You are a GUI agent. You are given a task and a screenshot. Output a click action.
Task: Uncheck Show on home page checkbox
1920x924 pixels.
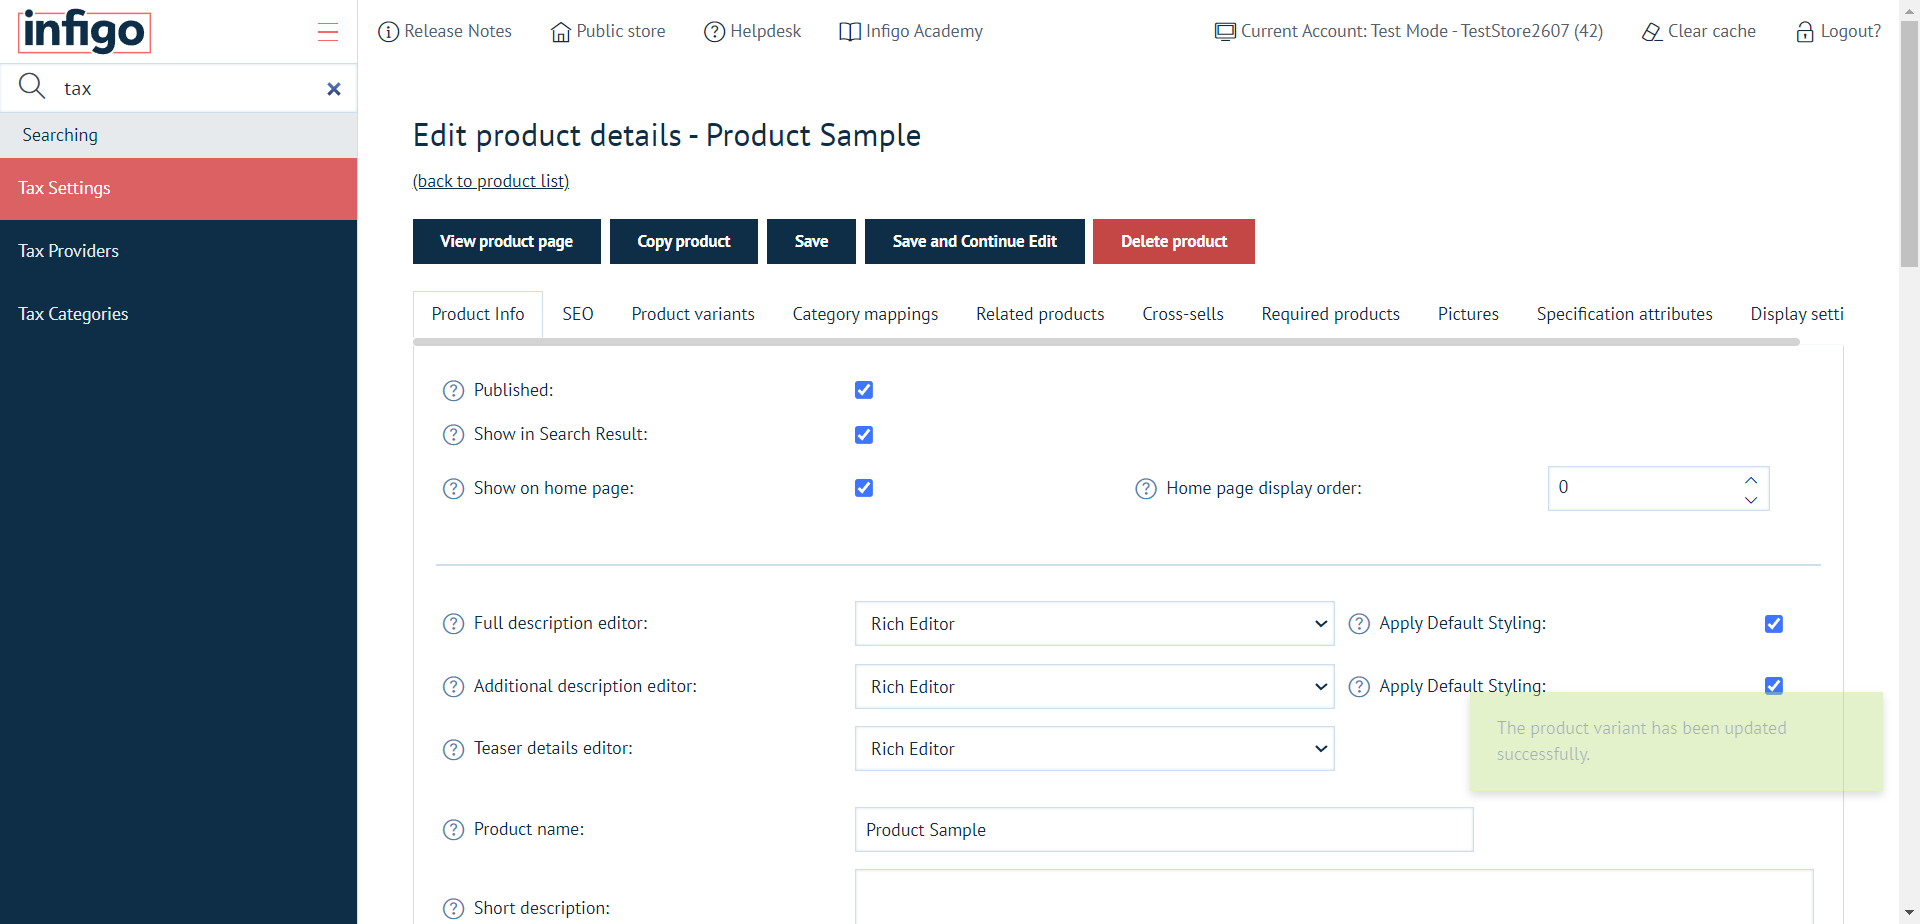[x=864, y=488]
